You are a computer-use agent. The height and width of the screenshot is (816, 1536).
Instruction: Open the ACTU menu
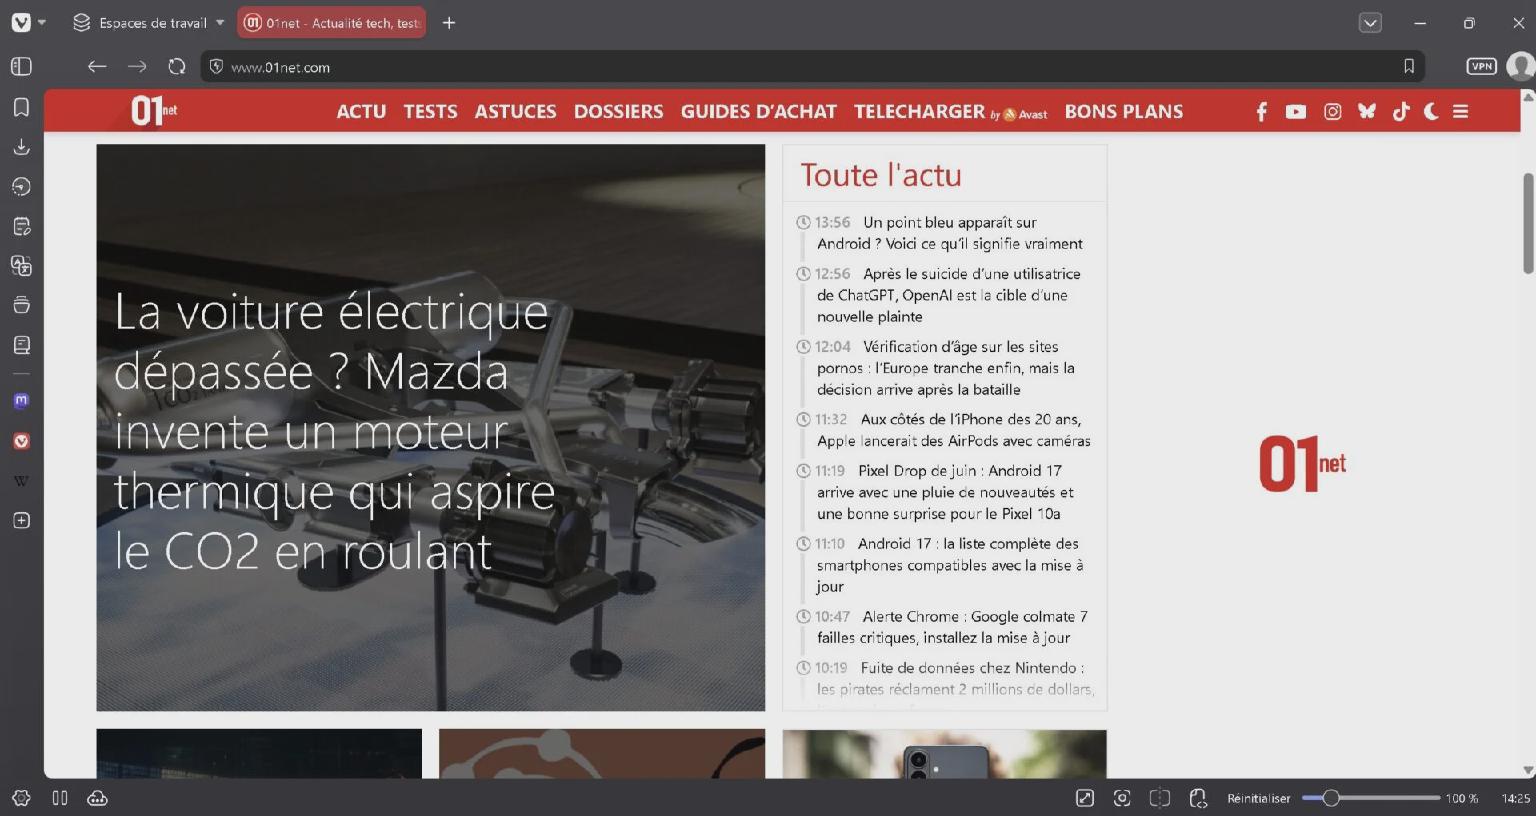click(x=361, y=112)
